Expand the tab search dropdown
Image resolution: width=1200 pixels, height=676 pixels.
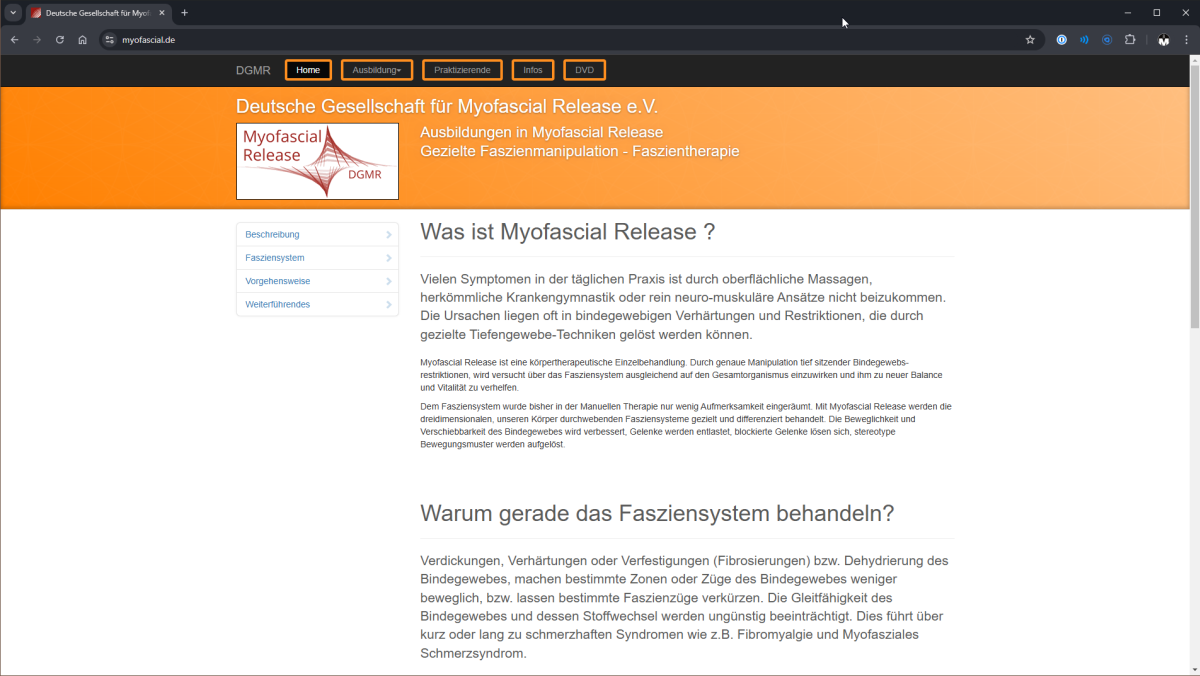(x=13, y=13)
